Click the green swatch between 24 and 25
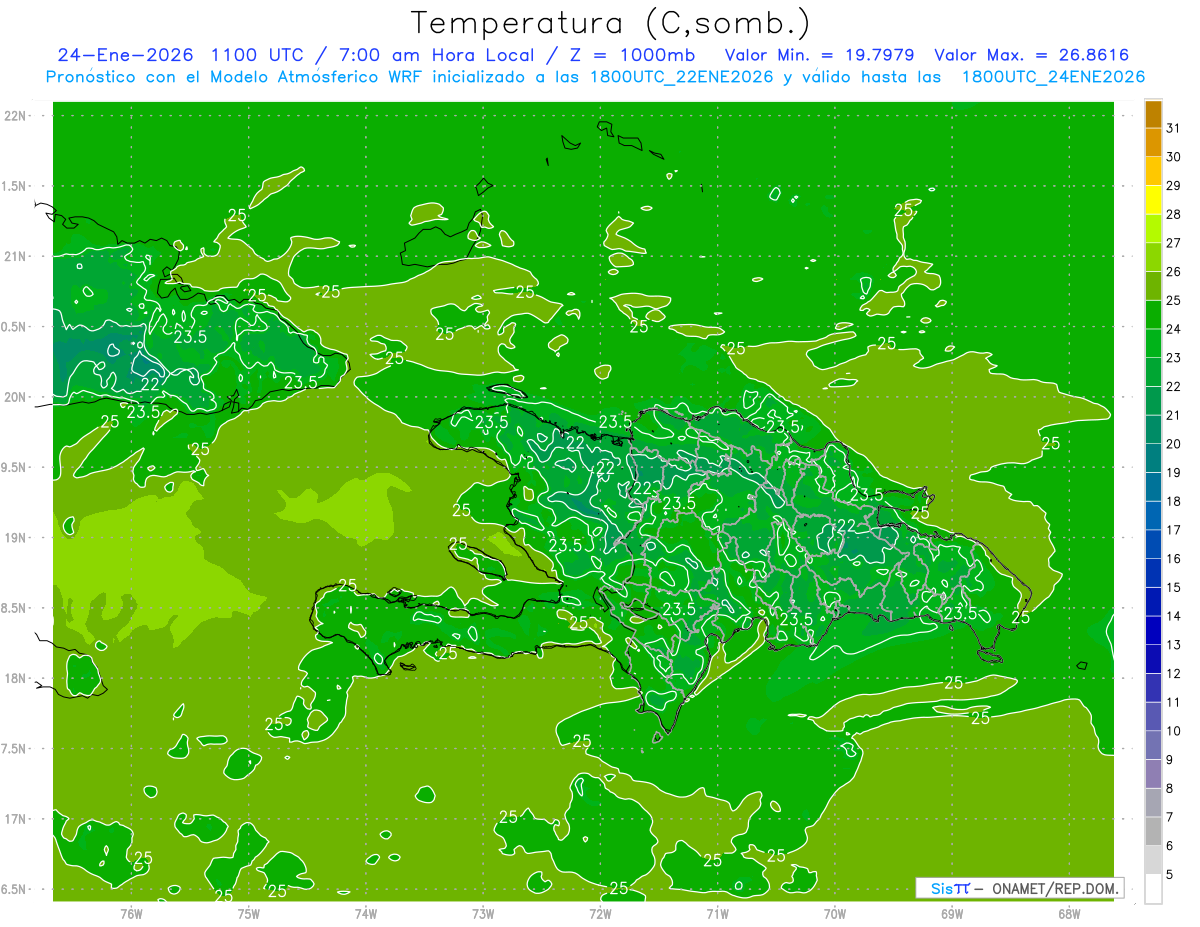This screenshot has height=927, width=1200. click(x=1153, y=315)
